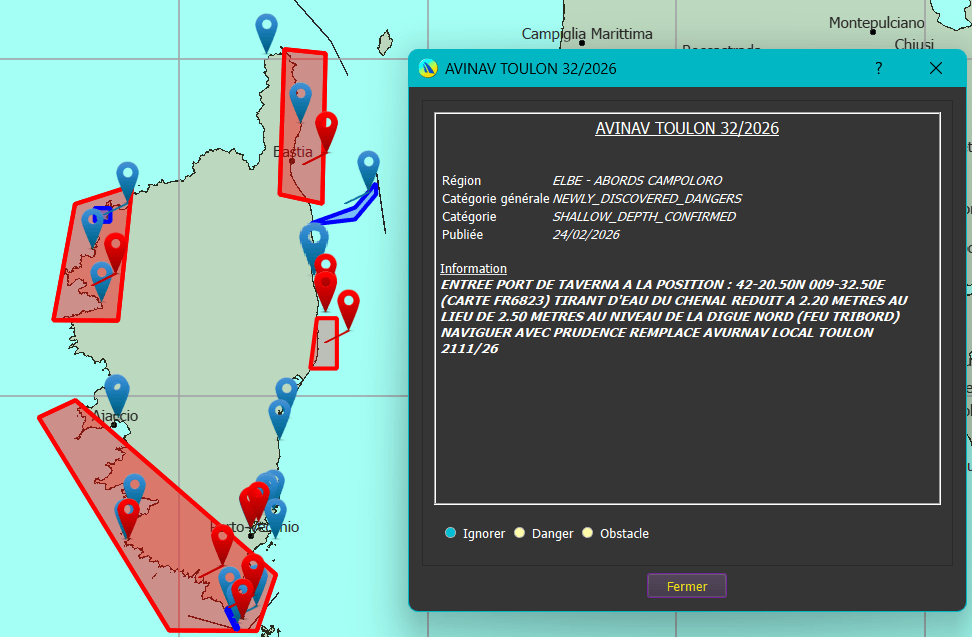This screenshot has height=637, width=972.
Task: Click the blue marker offshore at blue polygon tip
Action: pyautogui.click(x=369, y=166)
